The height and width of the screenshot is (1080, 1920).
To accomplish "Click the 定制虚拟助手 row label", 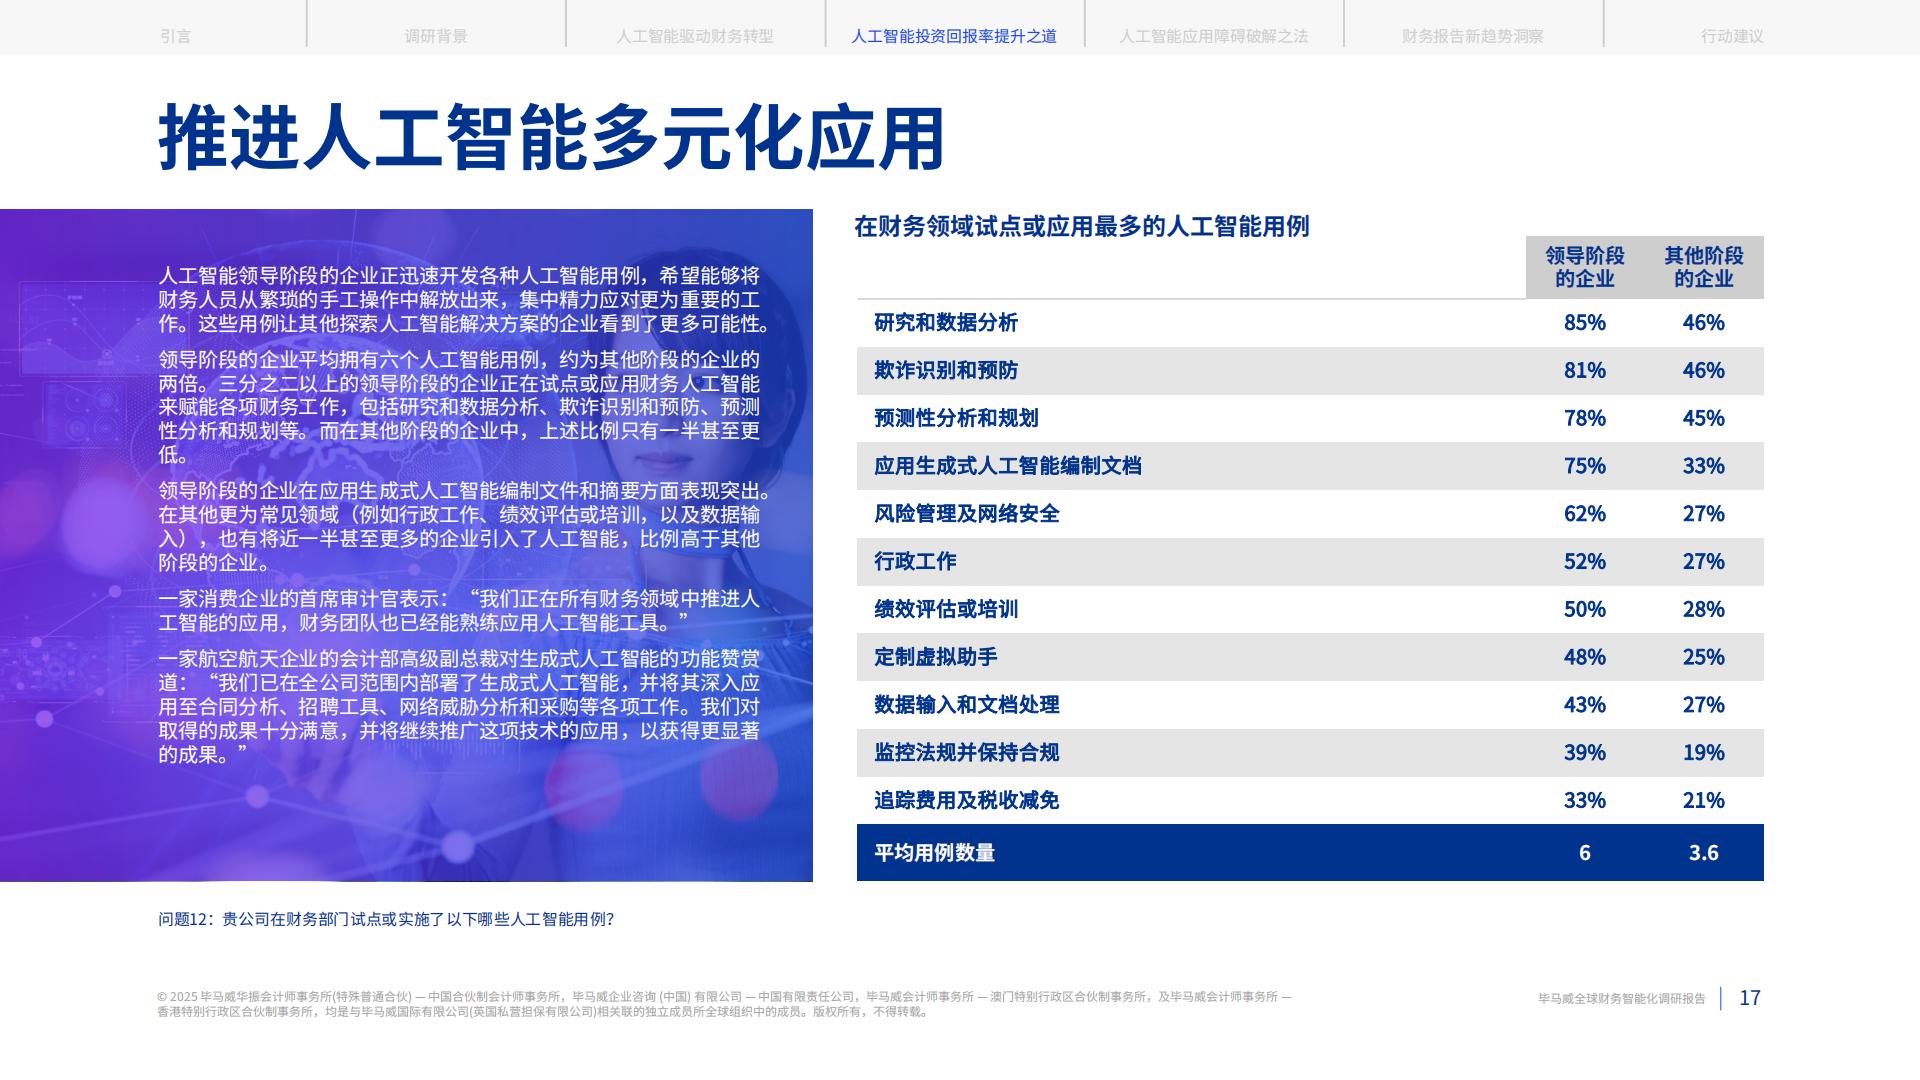I will (x=935, y=657).
